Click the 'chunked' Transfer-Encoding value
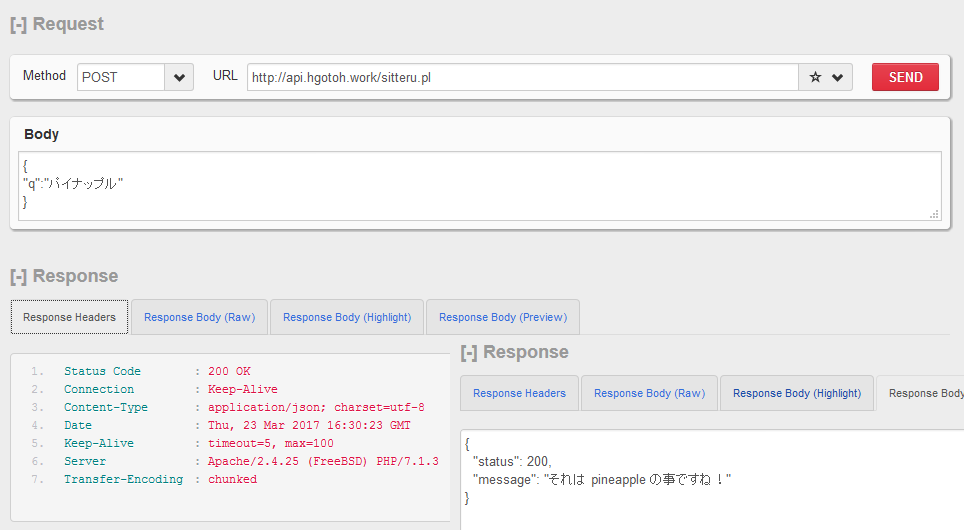This screenshot has height=530, width=964. coord(232,479)
